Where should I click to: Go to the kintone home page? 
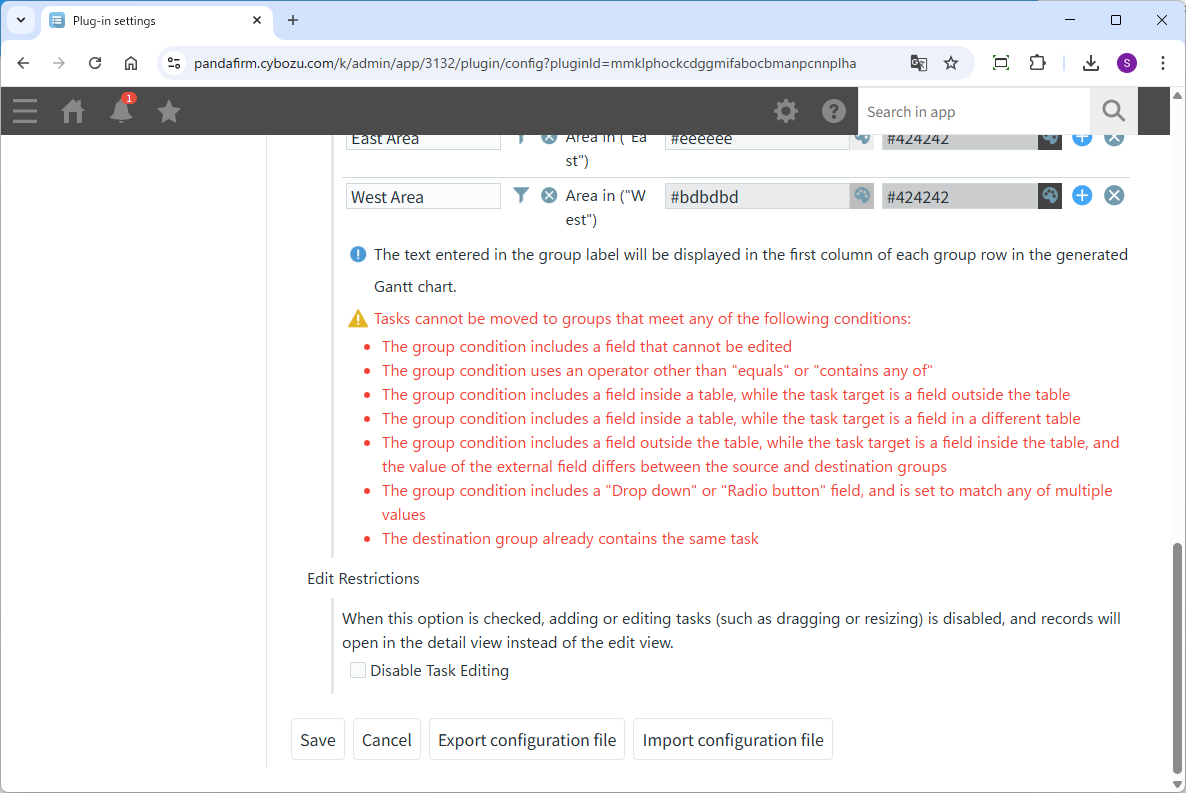(x=73, y=111)
